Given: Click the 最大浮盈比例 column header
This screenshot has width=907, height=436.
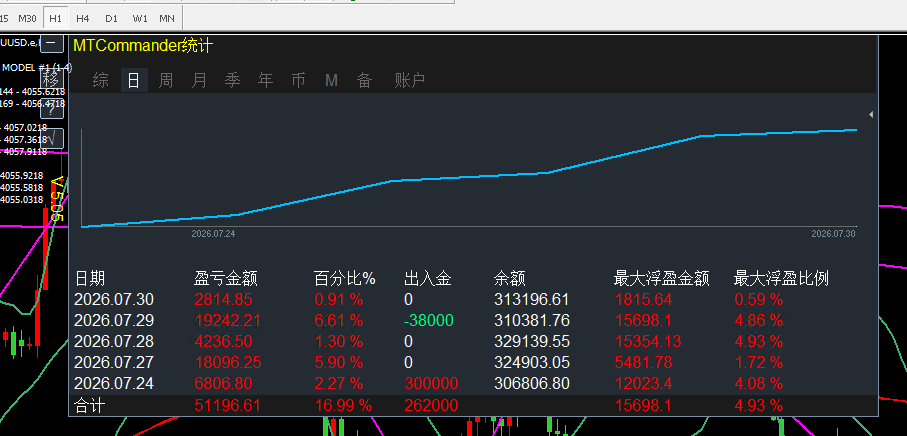Looking at the screenshot, I should [x=781, y=279].
